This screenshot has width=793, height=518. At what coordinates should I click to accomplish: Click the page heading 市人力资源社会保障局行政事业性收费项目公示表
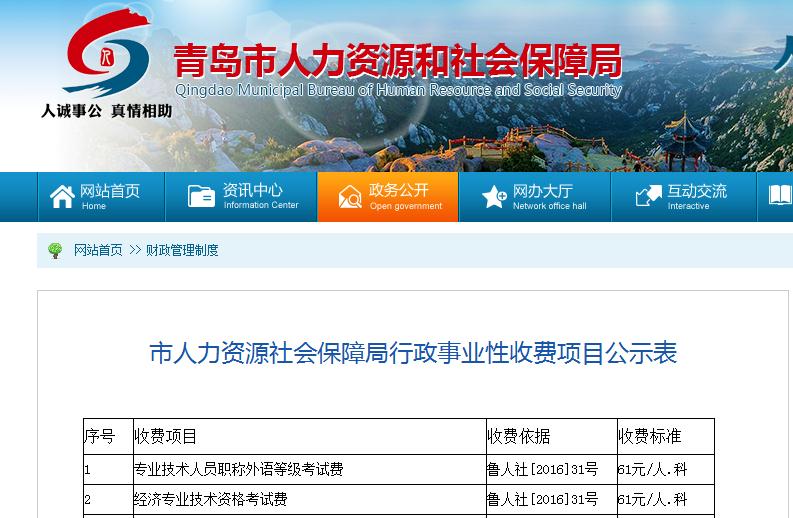(413, 353)
